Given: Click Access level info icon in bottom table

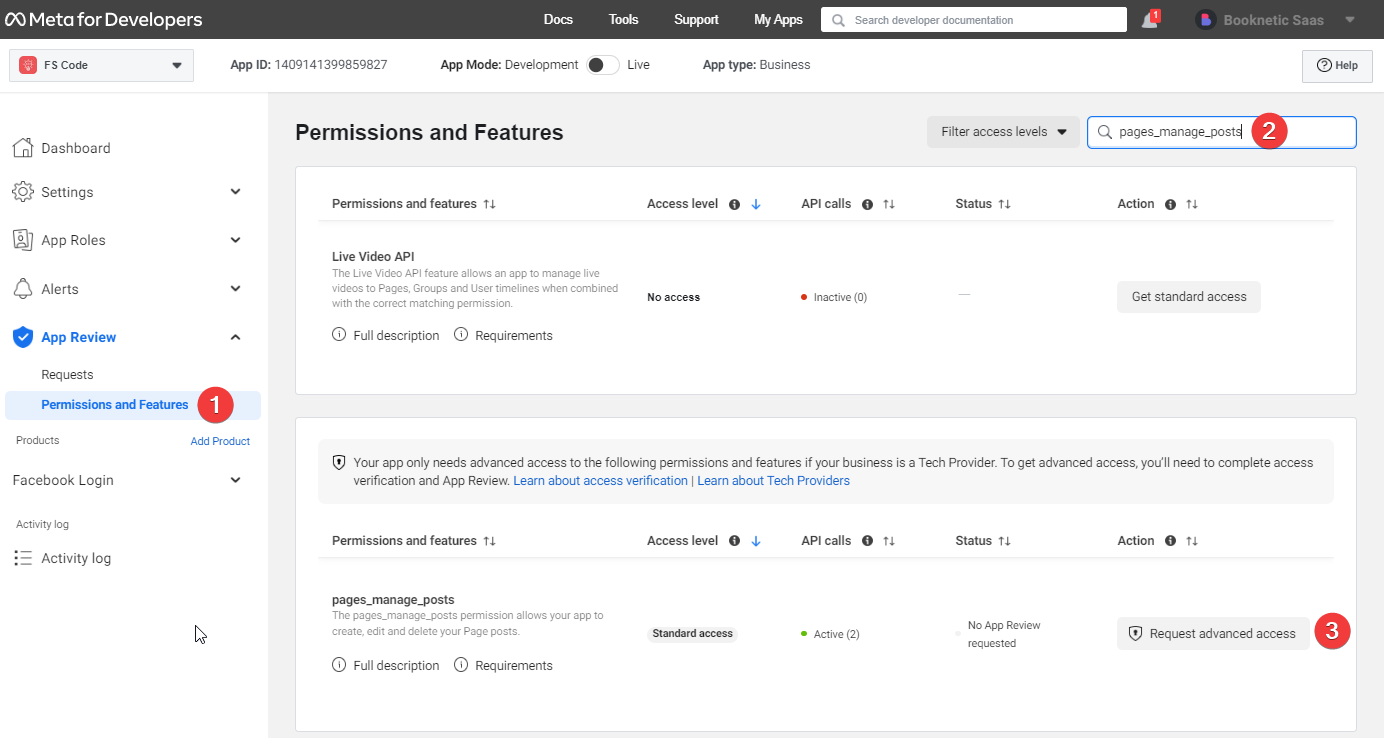Looking at the screenshot, I should pyautogui.click(x=734, y=541).
